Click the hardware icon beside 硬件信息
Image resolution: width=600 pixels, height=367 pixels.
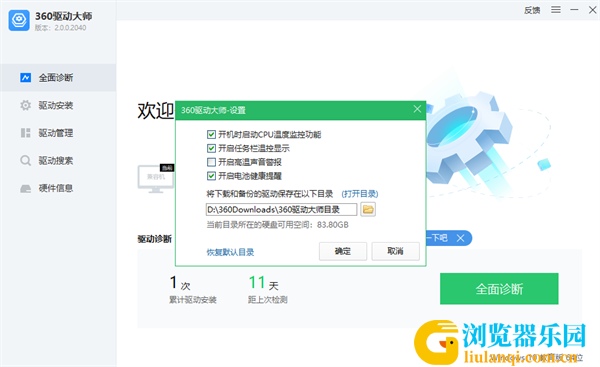point(26,188)
